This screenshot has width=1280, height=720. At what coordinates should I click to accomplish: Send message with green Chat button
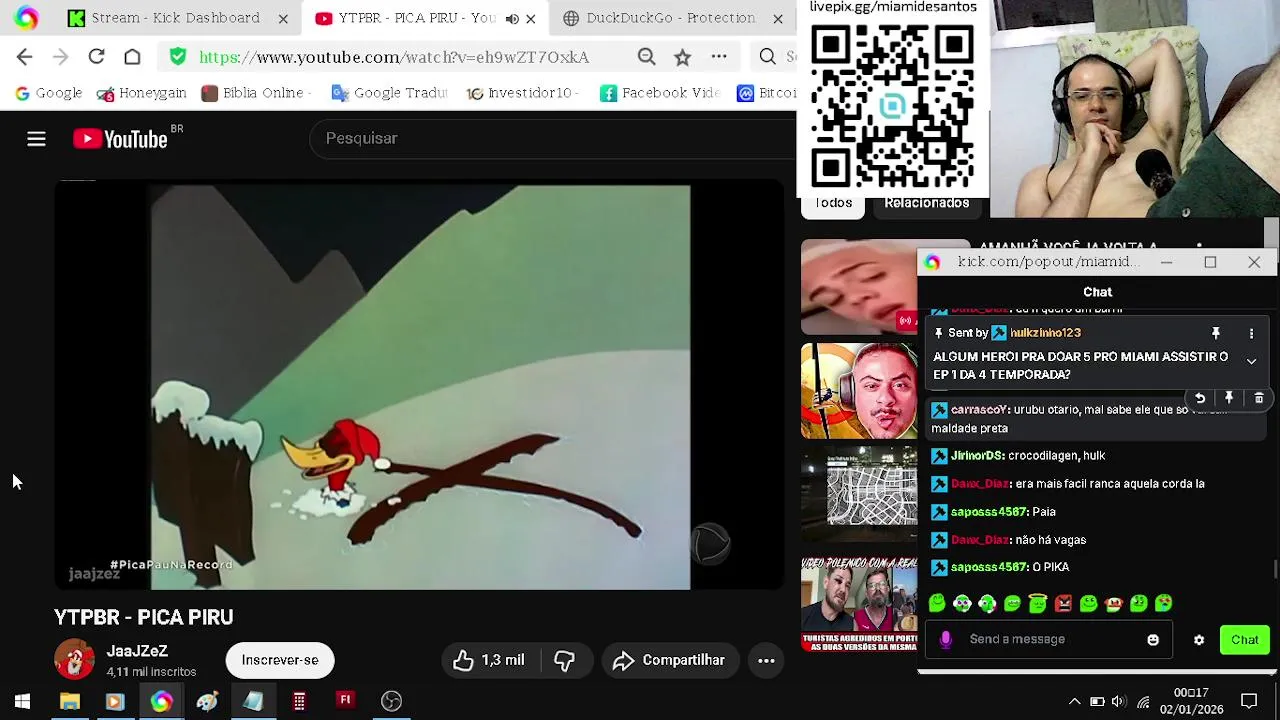tap(1245, 640)
